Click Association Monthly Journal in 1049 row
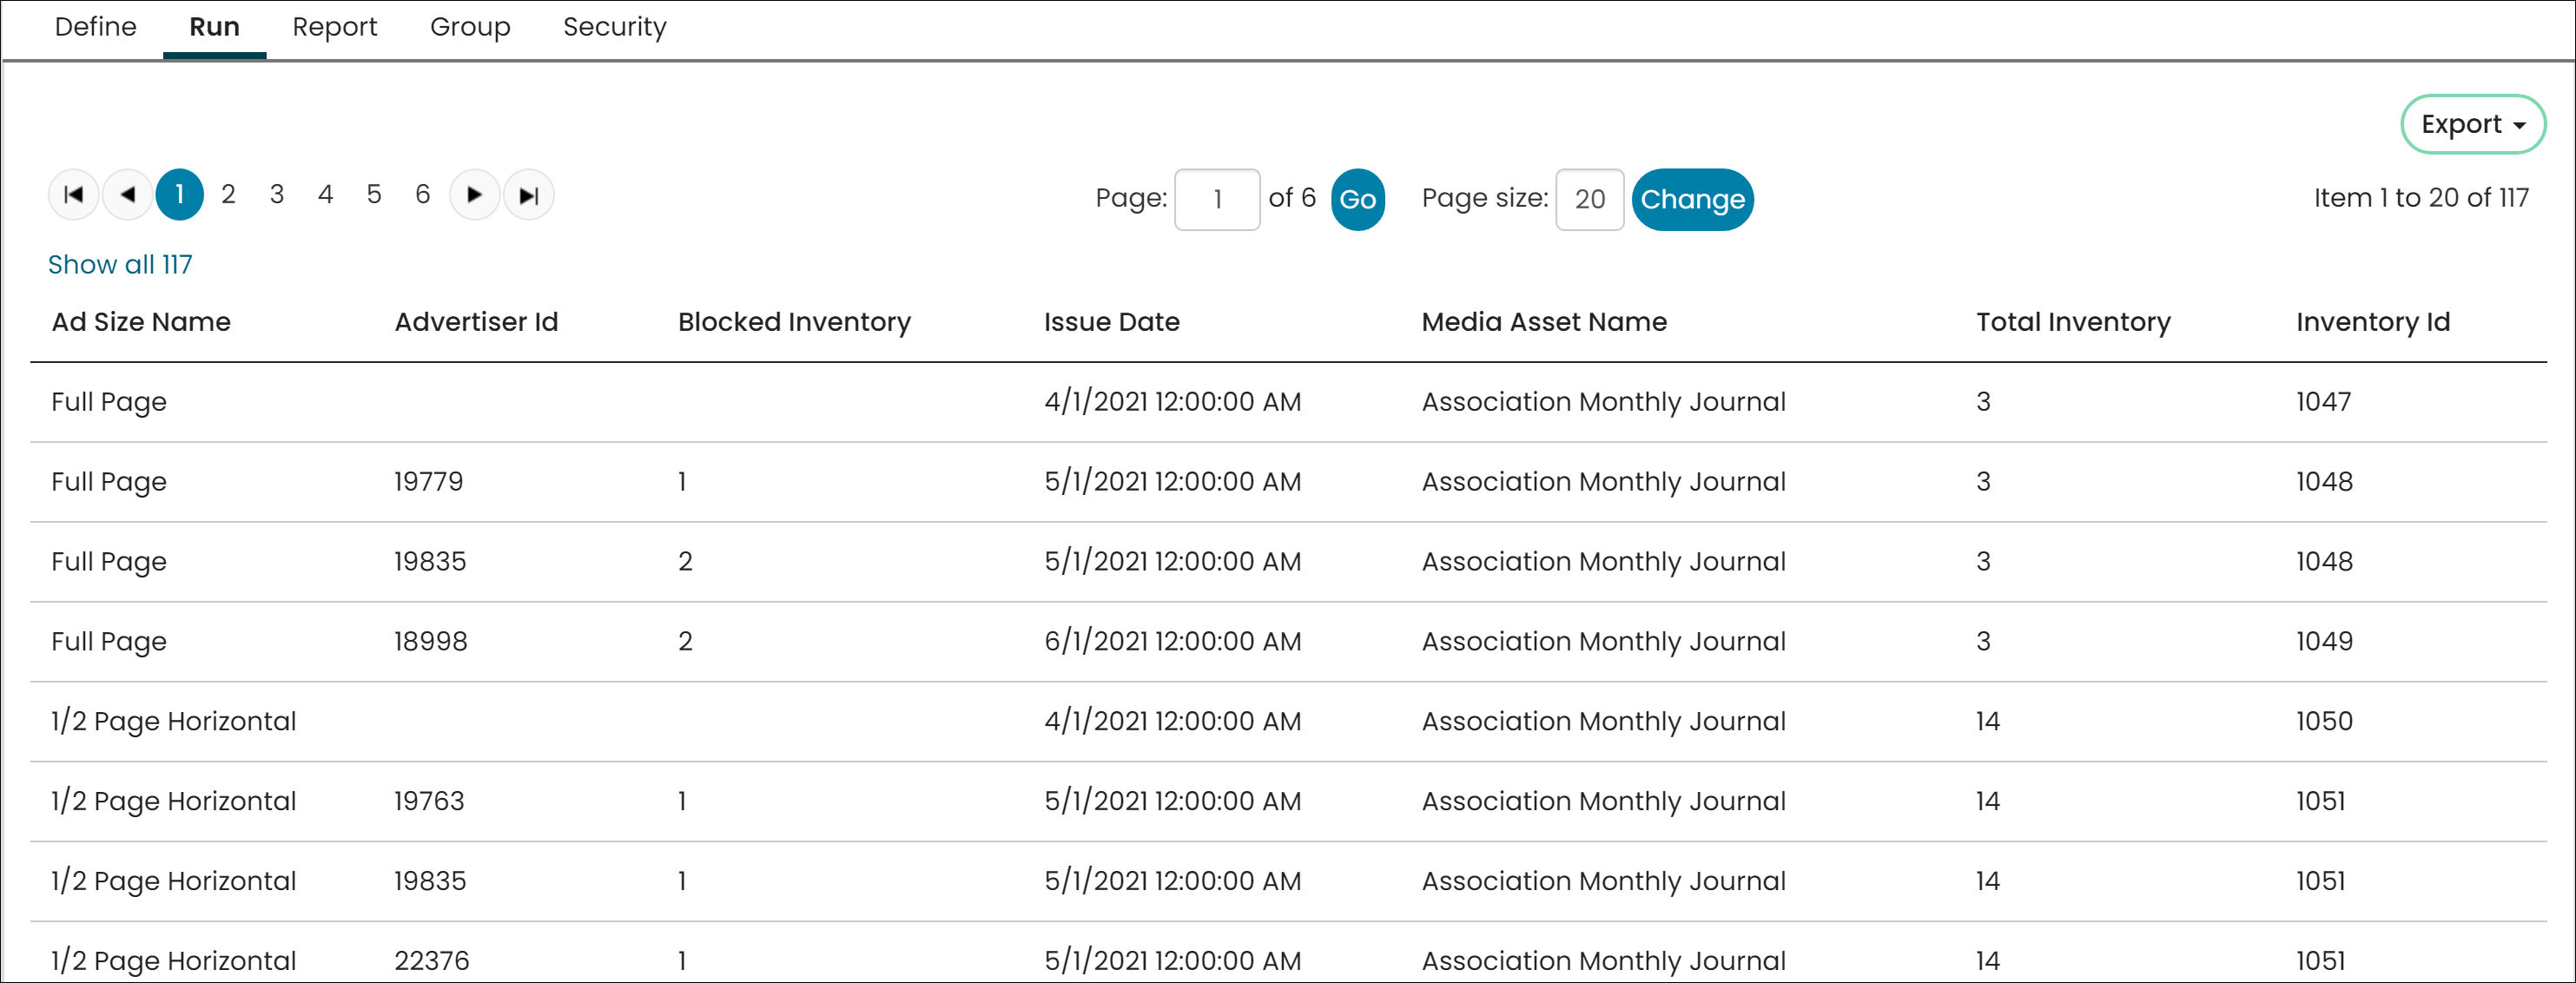This screenshot has width=2576, height=983. 1604,642
